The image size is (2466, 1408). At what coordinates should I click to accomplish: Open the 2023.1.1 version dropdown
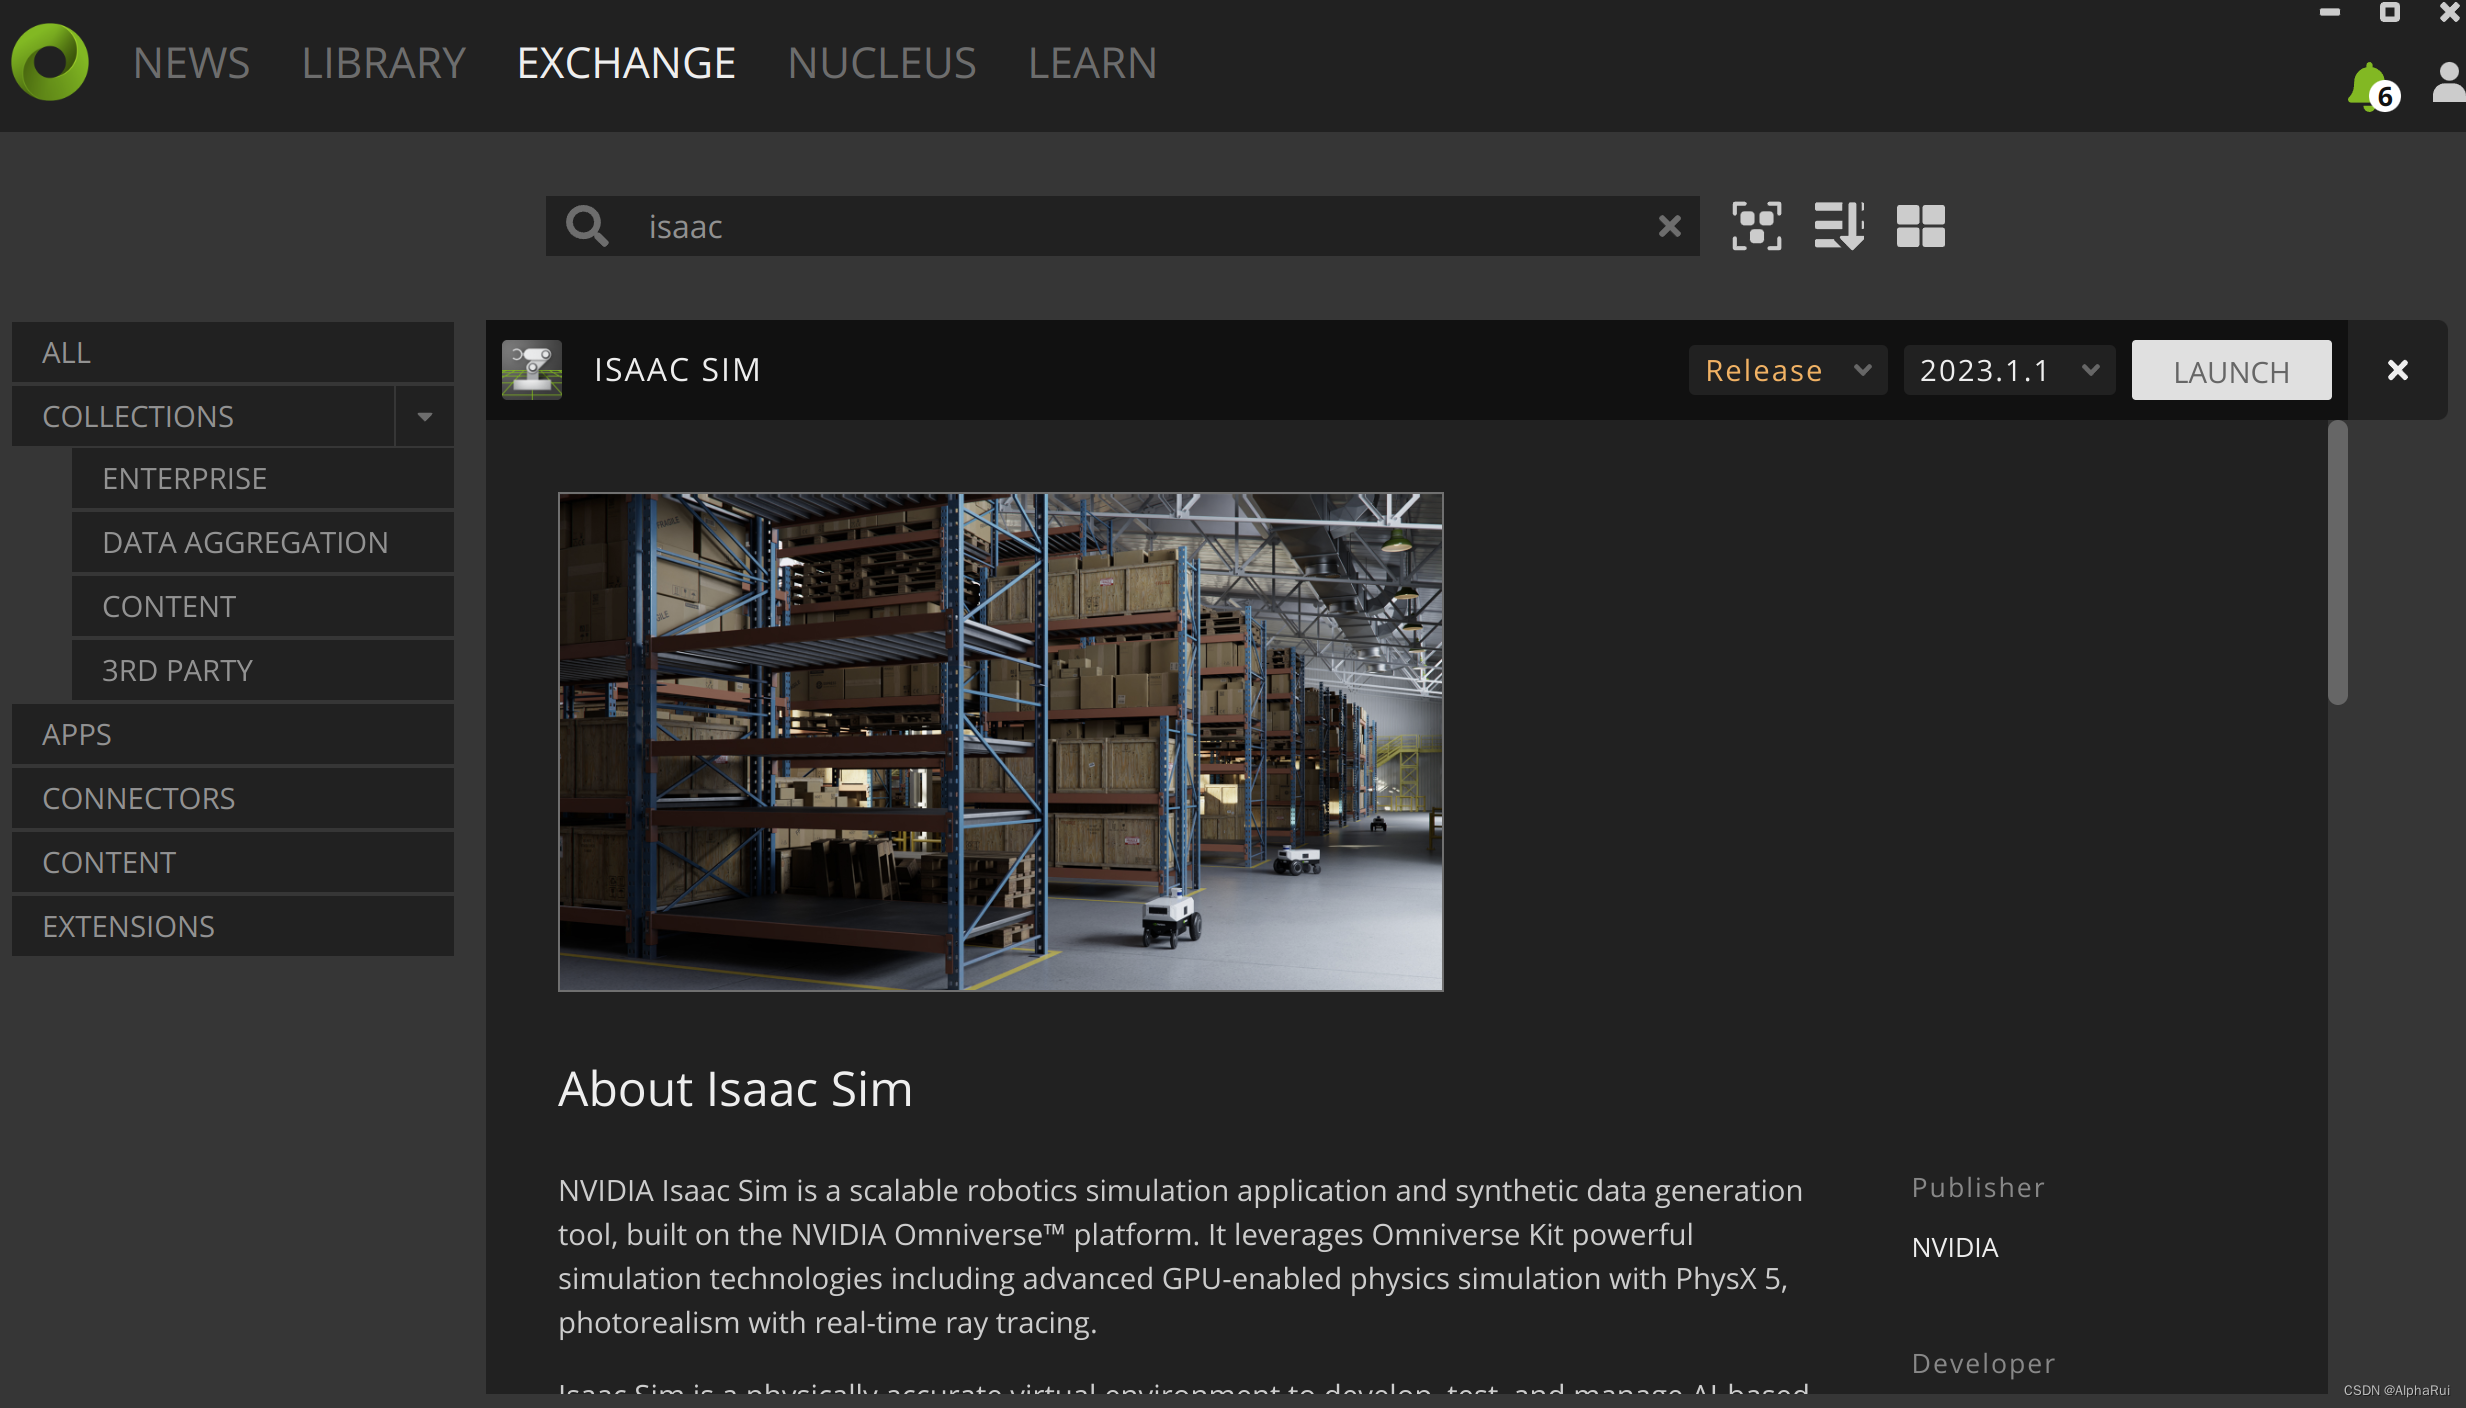pyautogui.click(x=2008, y=369)
